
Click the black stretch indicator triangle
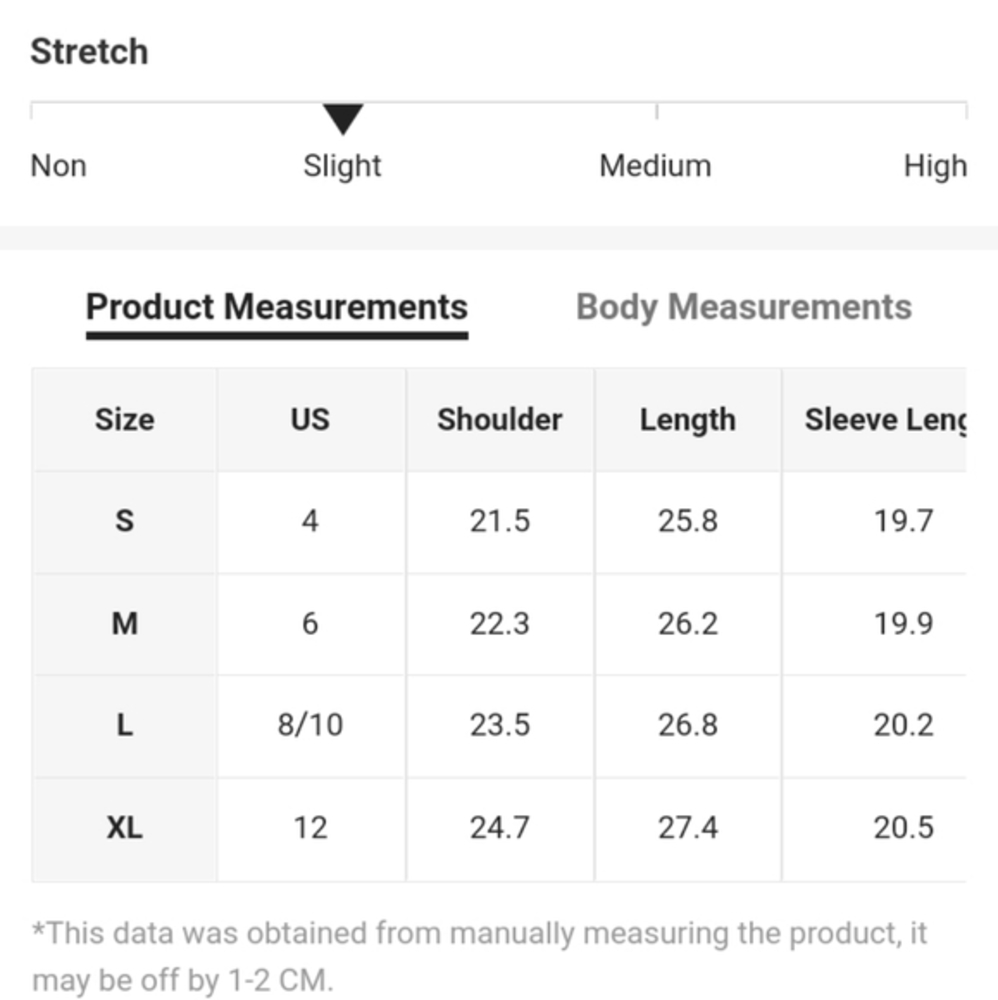point(343,119)
